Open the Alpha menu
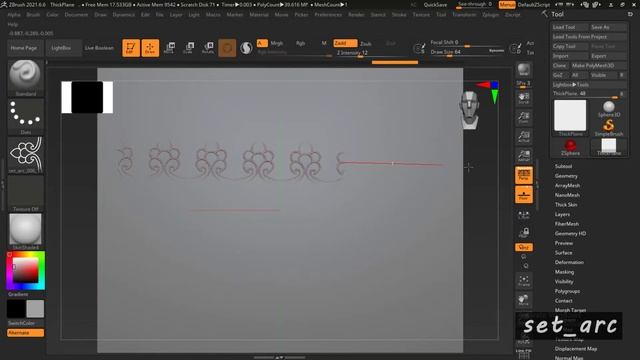Viewport: 640px width, 360px height. [14, 15]
